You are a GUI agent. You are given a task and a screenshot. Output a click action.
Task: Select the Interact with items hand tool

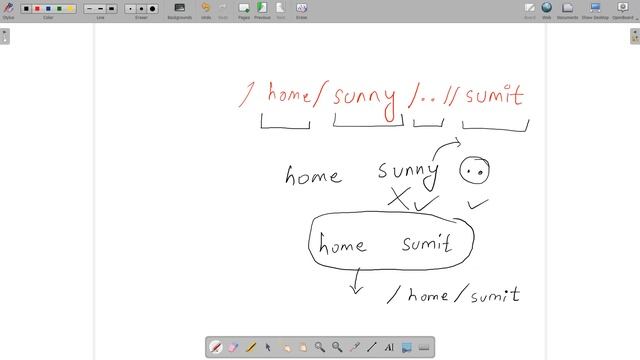click(285, 347)
